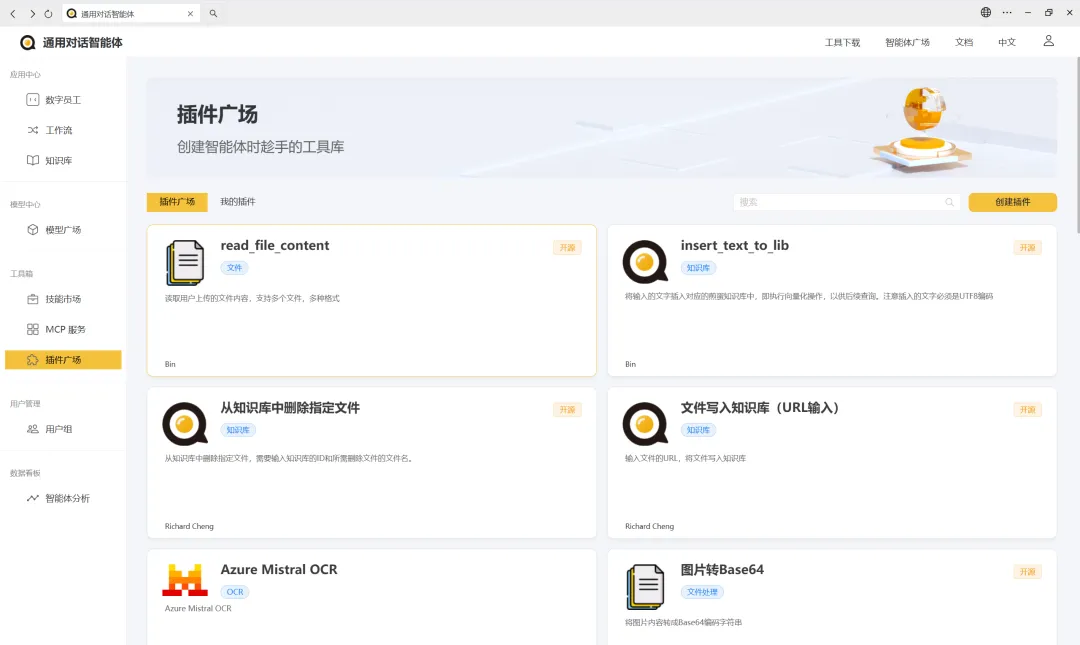Click the 工作流 sidebar icon

pyautogui.click(x=32, y=130)
